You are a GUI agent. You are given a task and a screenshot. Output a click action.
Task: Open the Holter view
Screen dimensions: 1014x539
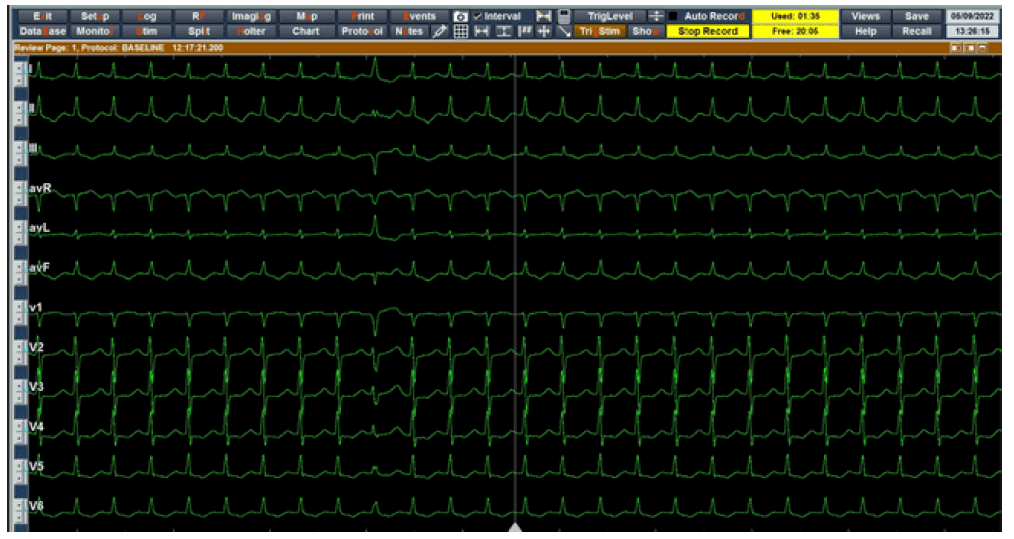point(252,31)
